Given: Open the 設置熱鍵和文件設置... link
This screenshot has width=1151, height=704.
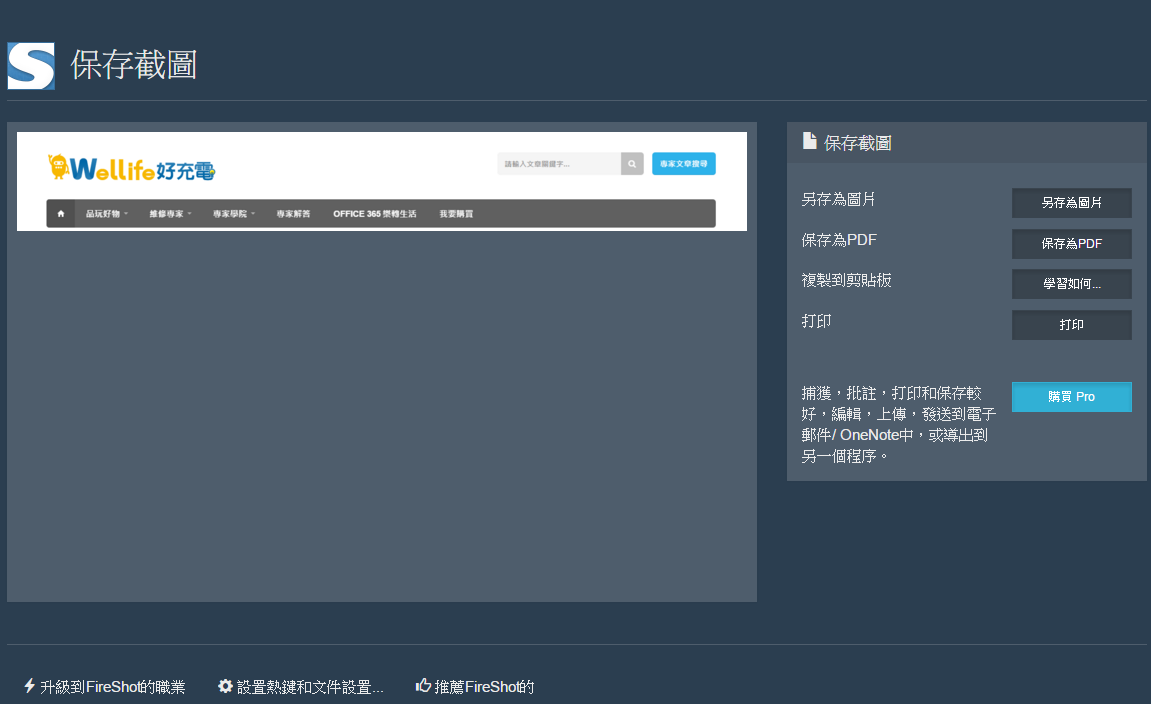Looking at the screenshot, I should tap(309, 687).
